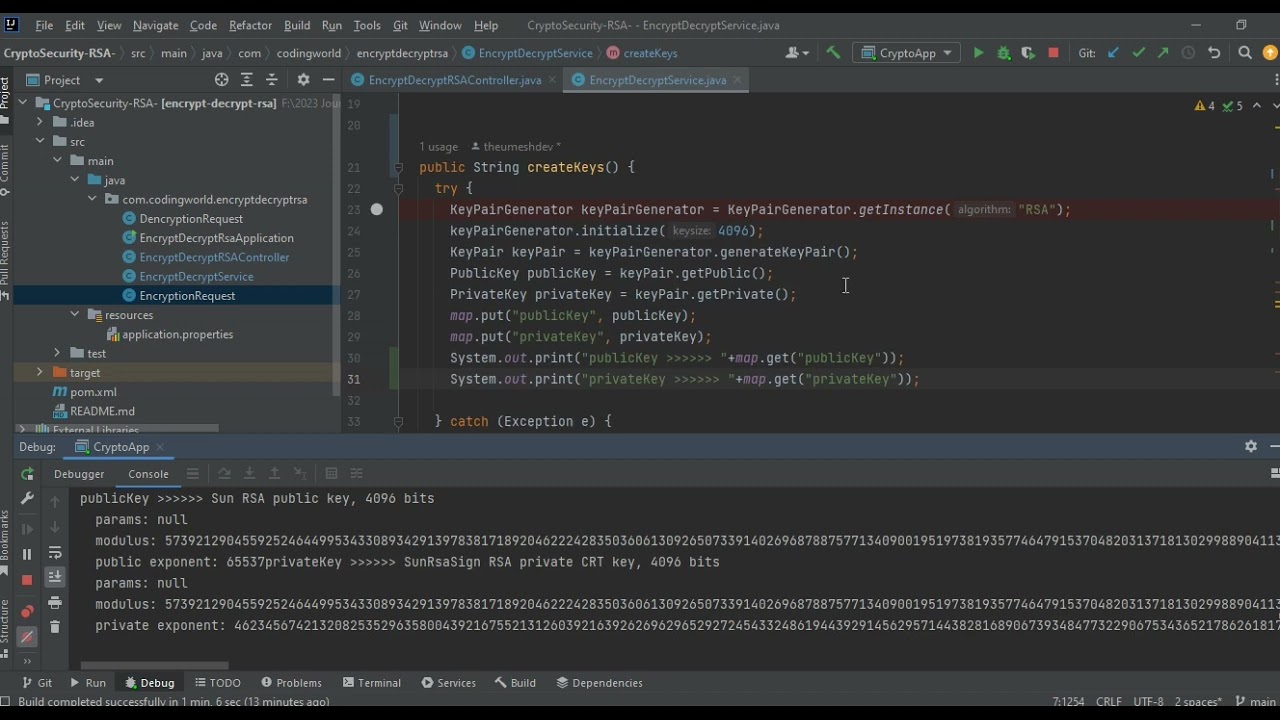Stop CryptoApp from the Debug side toolbar
Screen dimensions: 1280x720
[x=27, y=580]
